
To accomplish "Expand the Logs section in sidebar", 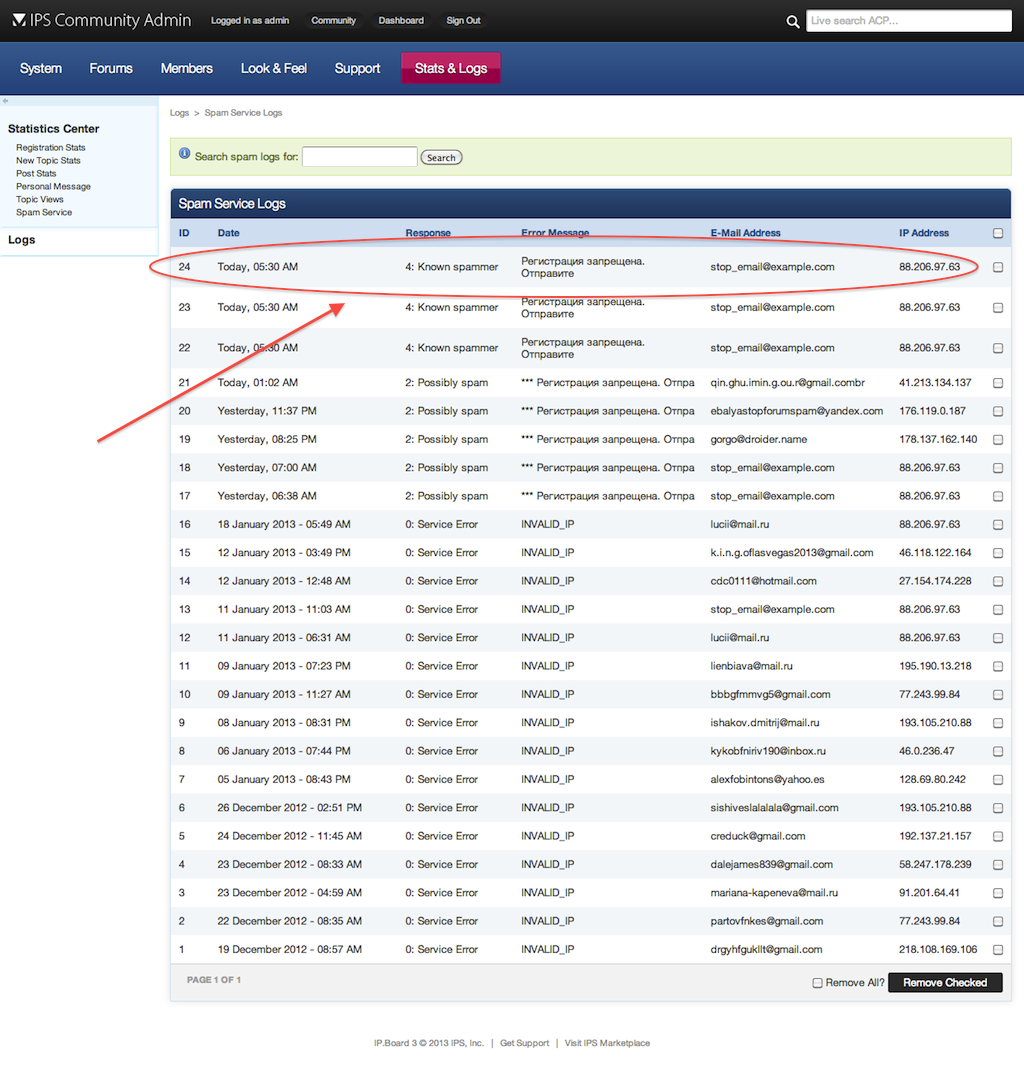I will (22, 240).
